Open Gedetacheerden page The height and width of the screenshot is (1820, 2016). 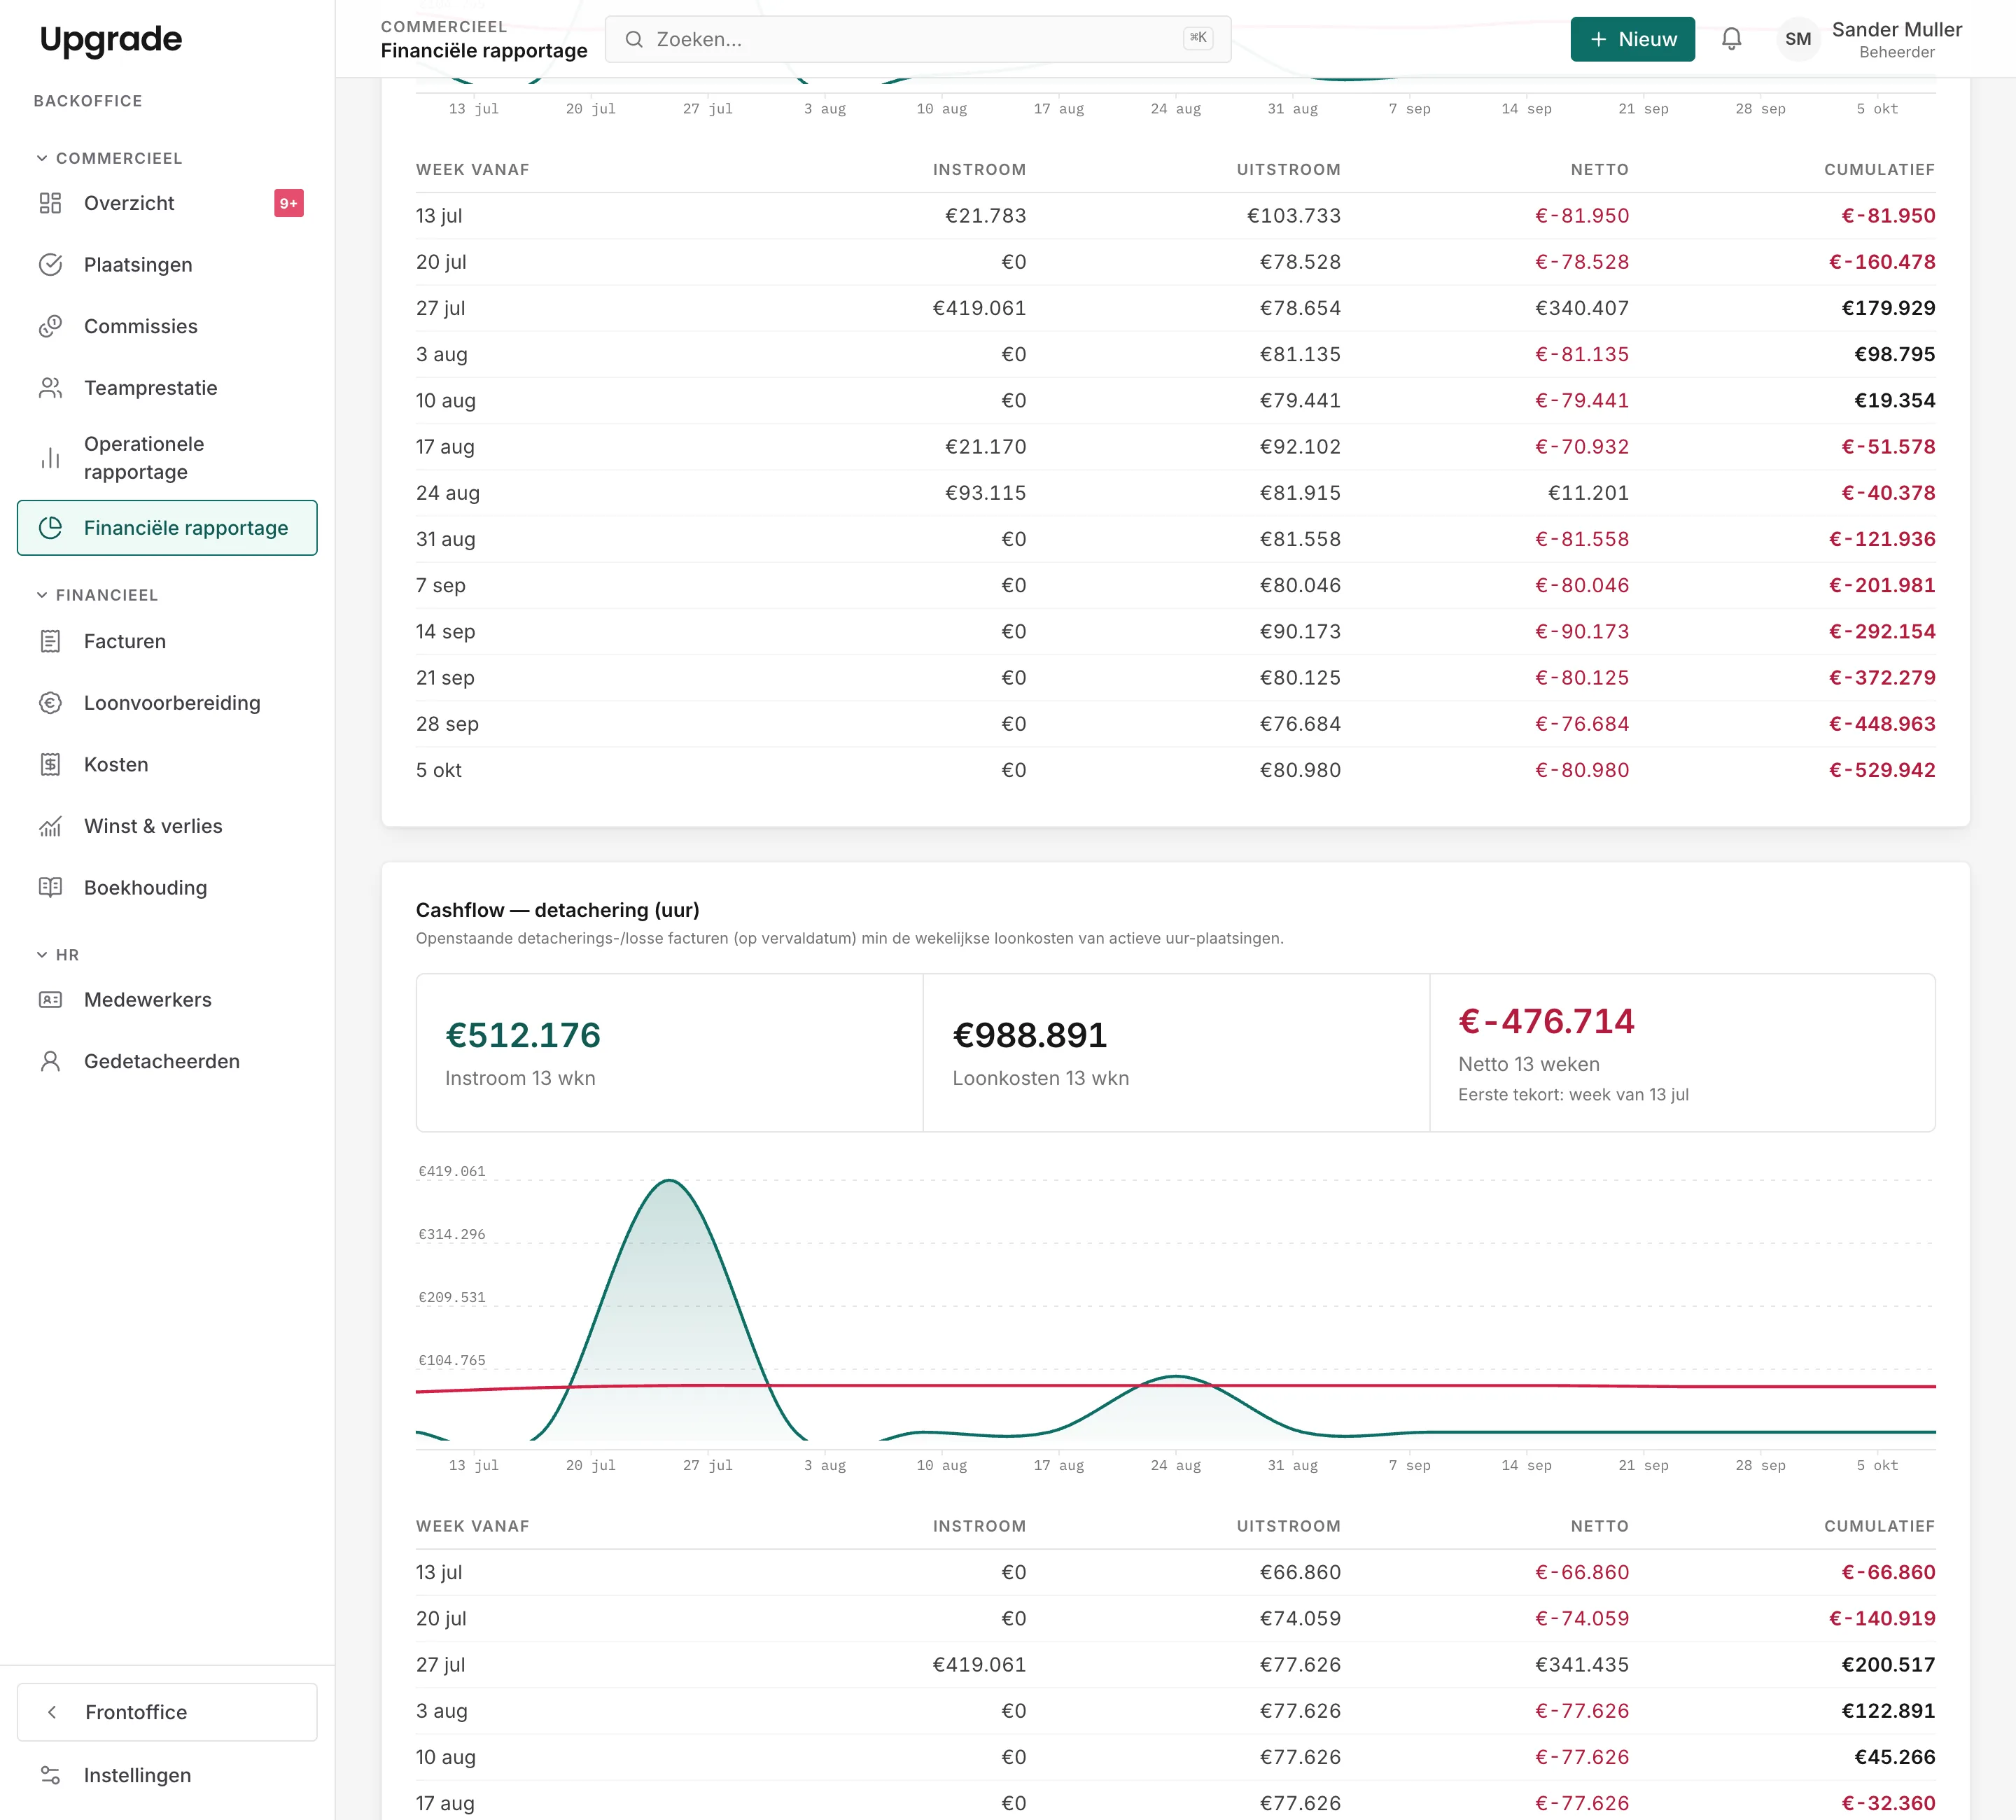167,1061
